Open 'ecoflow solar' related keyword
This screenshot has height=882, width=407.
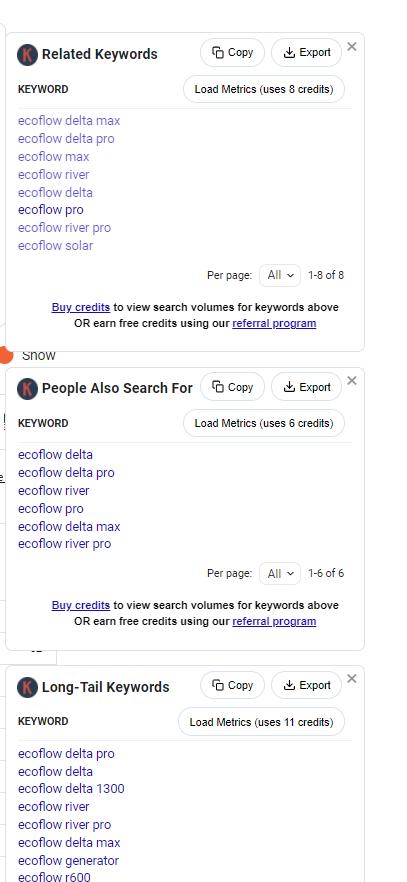56,246
